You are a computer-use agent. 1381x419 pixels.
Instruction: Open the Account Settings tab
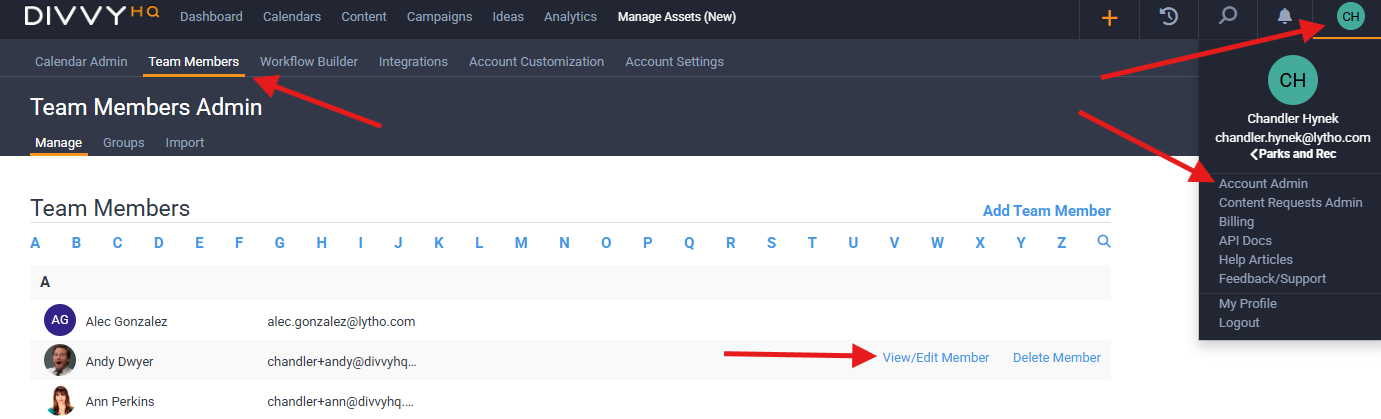[674, 61]
